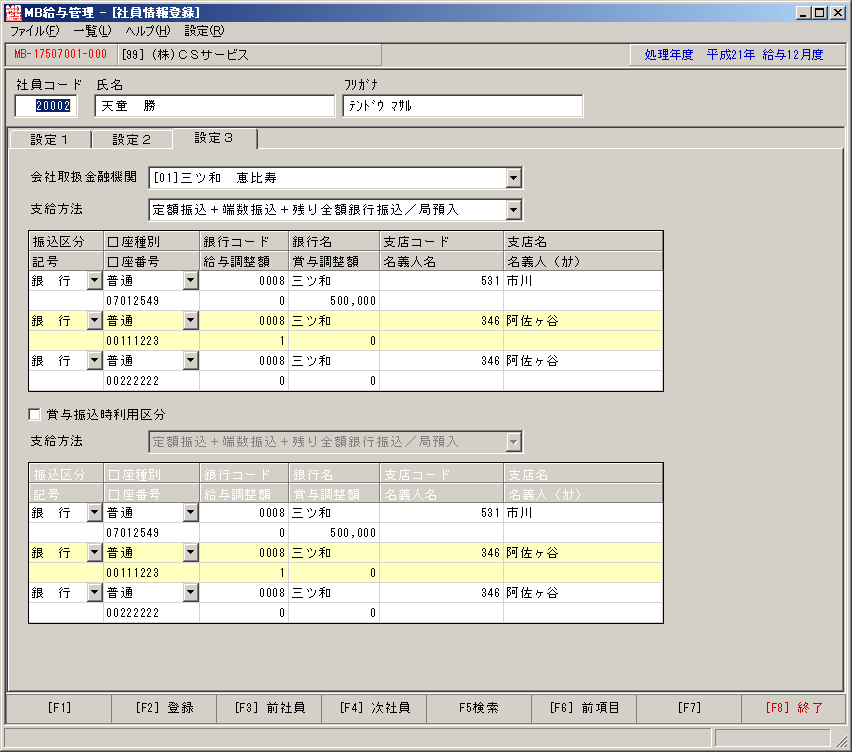Viewport: 852px width, 752px height.
Task: Click the MB給与管理 app icon in title bar
Action: tap(13, 12)
